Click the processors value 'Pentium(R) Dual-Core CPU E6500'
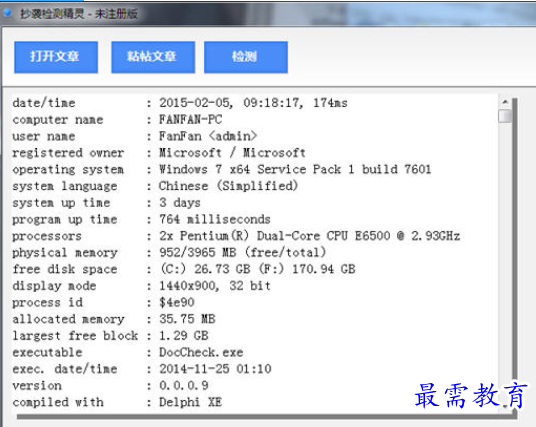The height and width of the screenshot is (427, 536). pos(285,236)
